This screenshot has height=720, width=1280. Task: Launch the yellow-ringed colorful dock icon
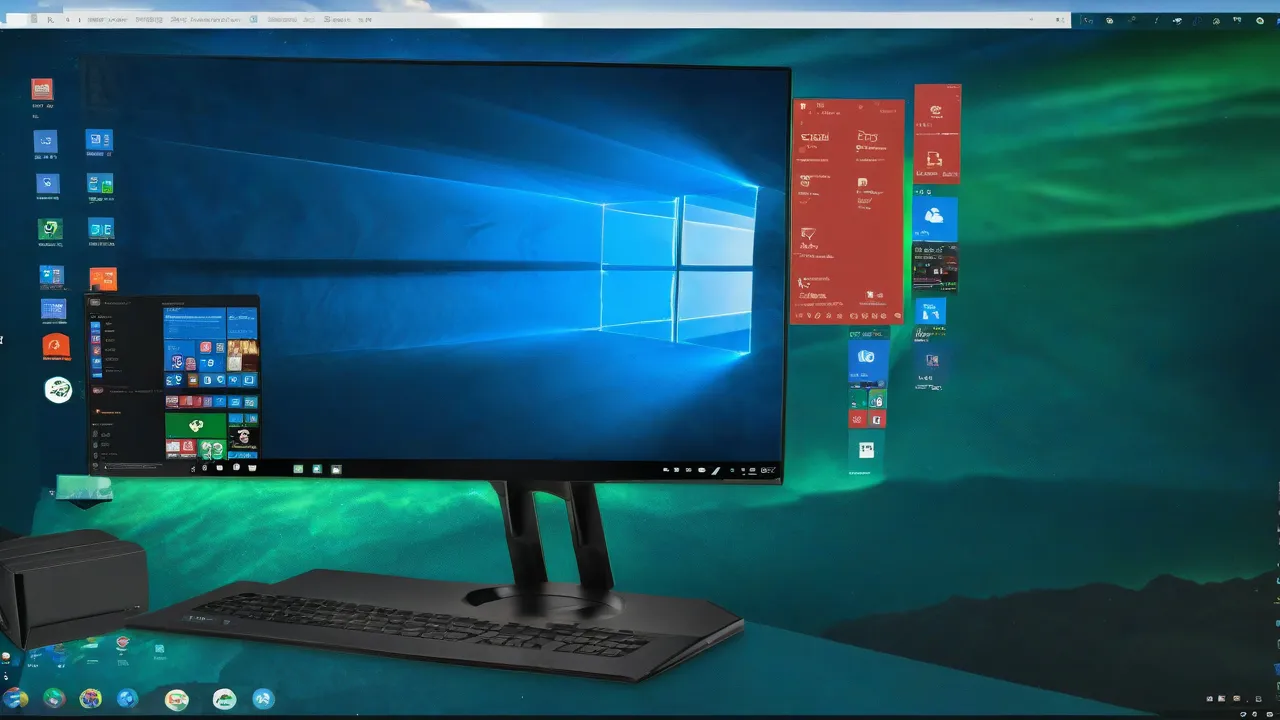90,698
